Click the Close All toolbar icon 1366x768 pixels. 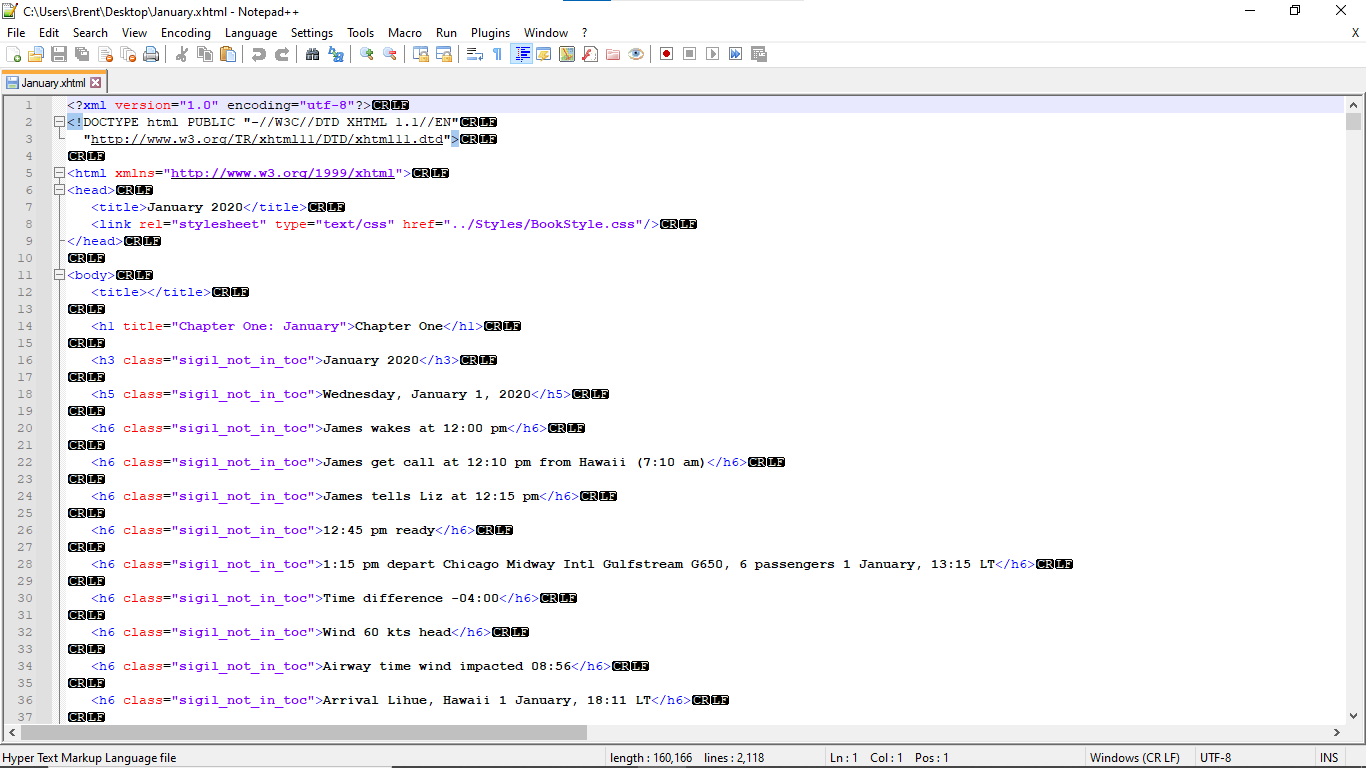pos(128,54)
